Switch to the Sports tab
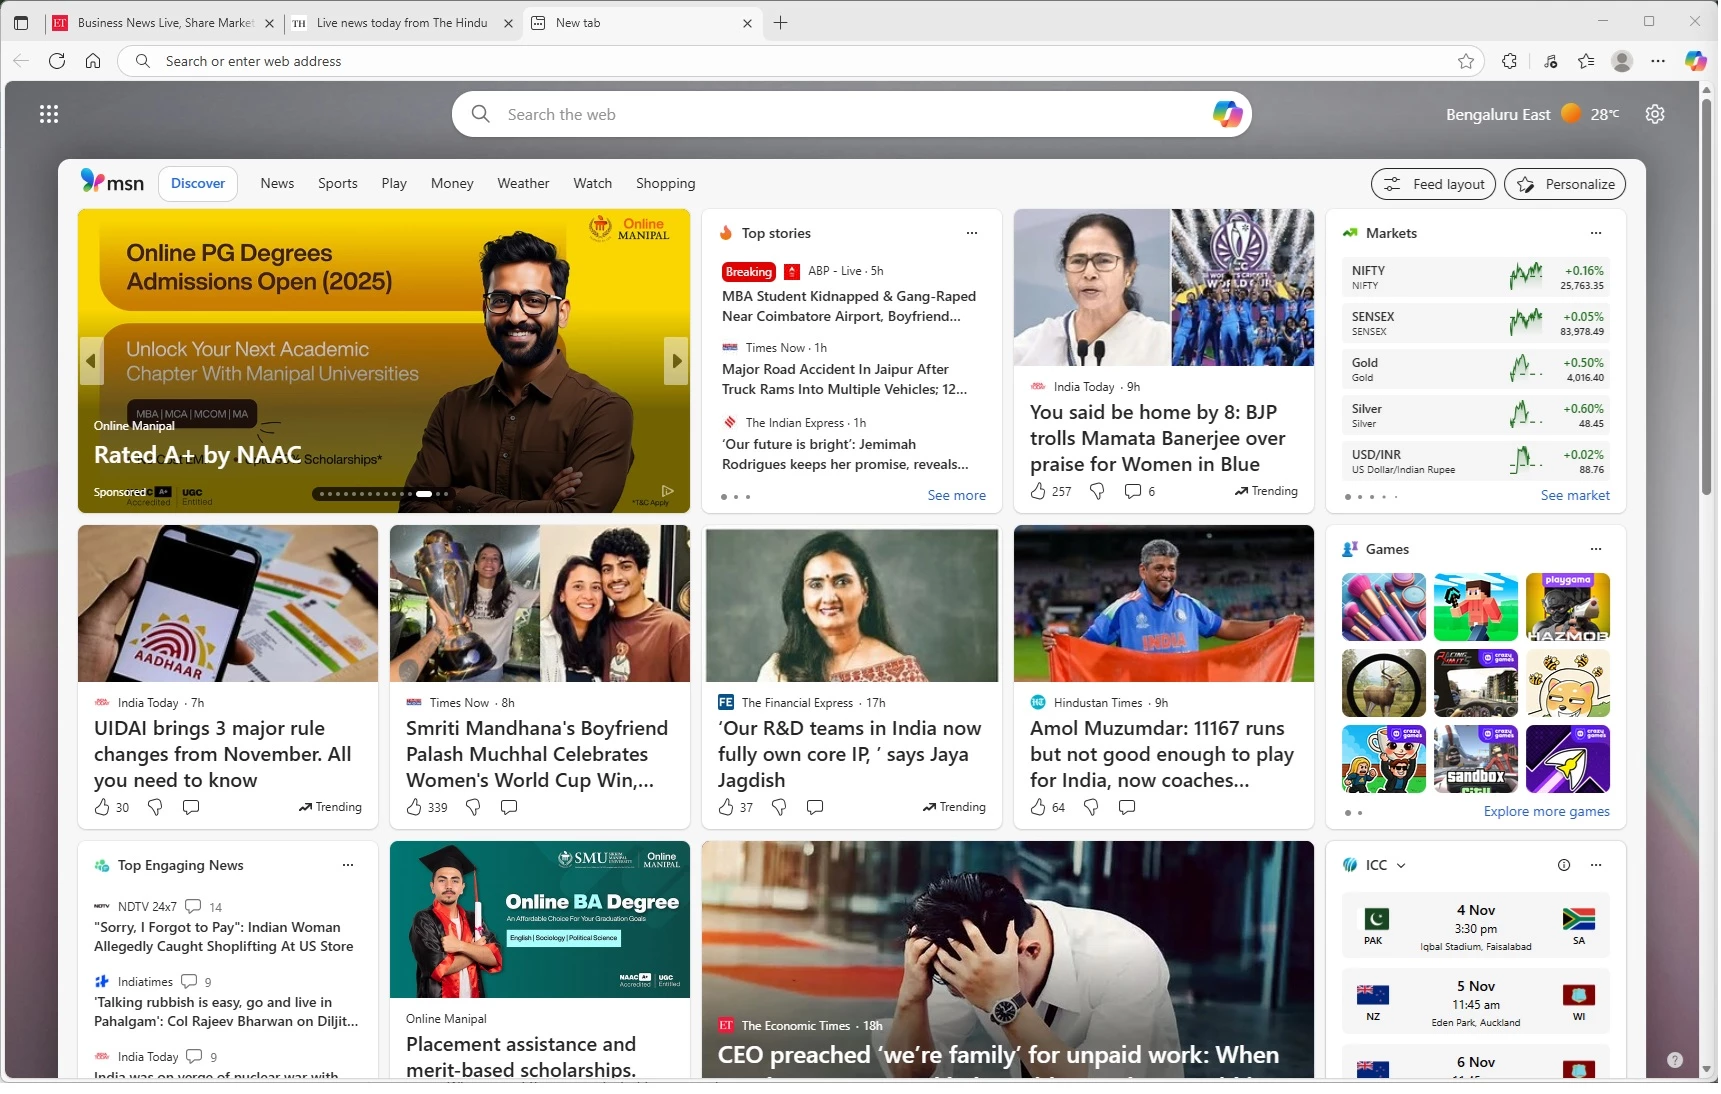Image resolution: width=1721 pixels, height=1094 pixels. pos(338,183)
